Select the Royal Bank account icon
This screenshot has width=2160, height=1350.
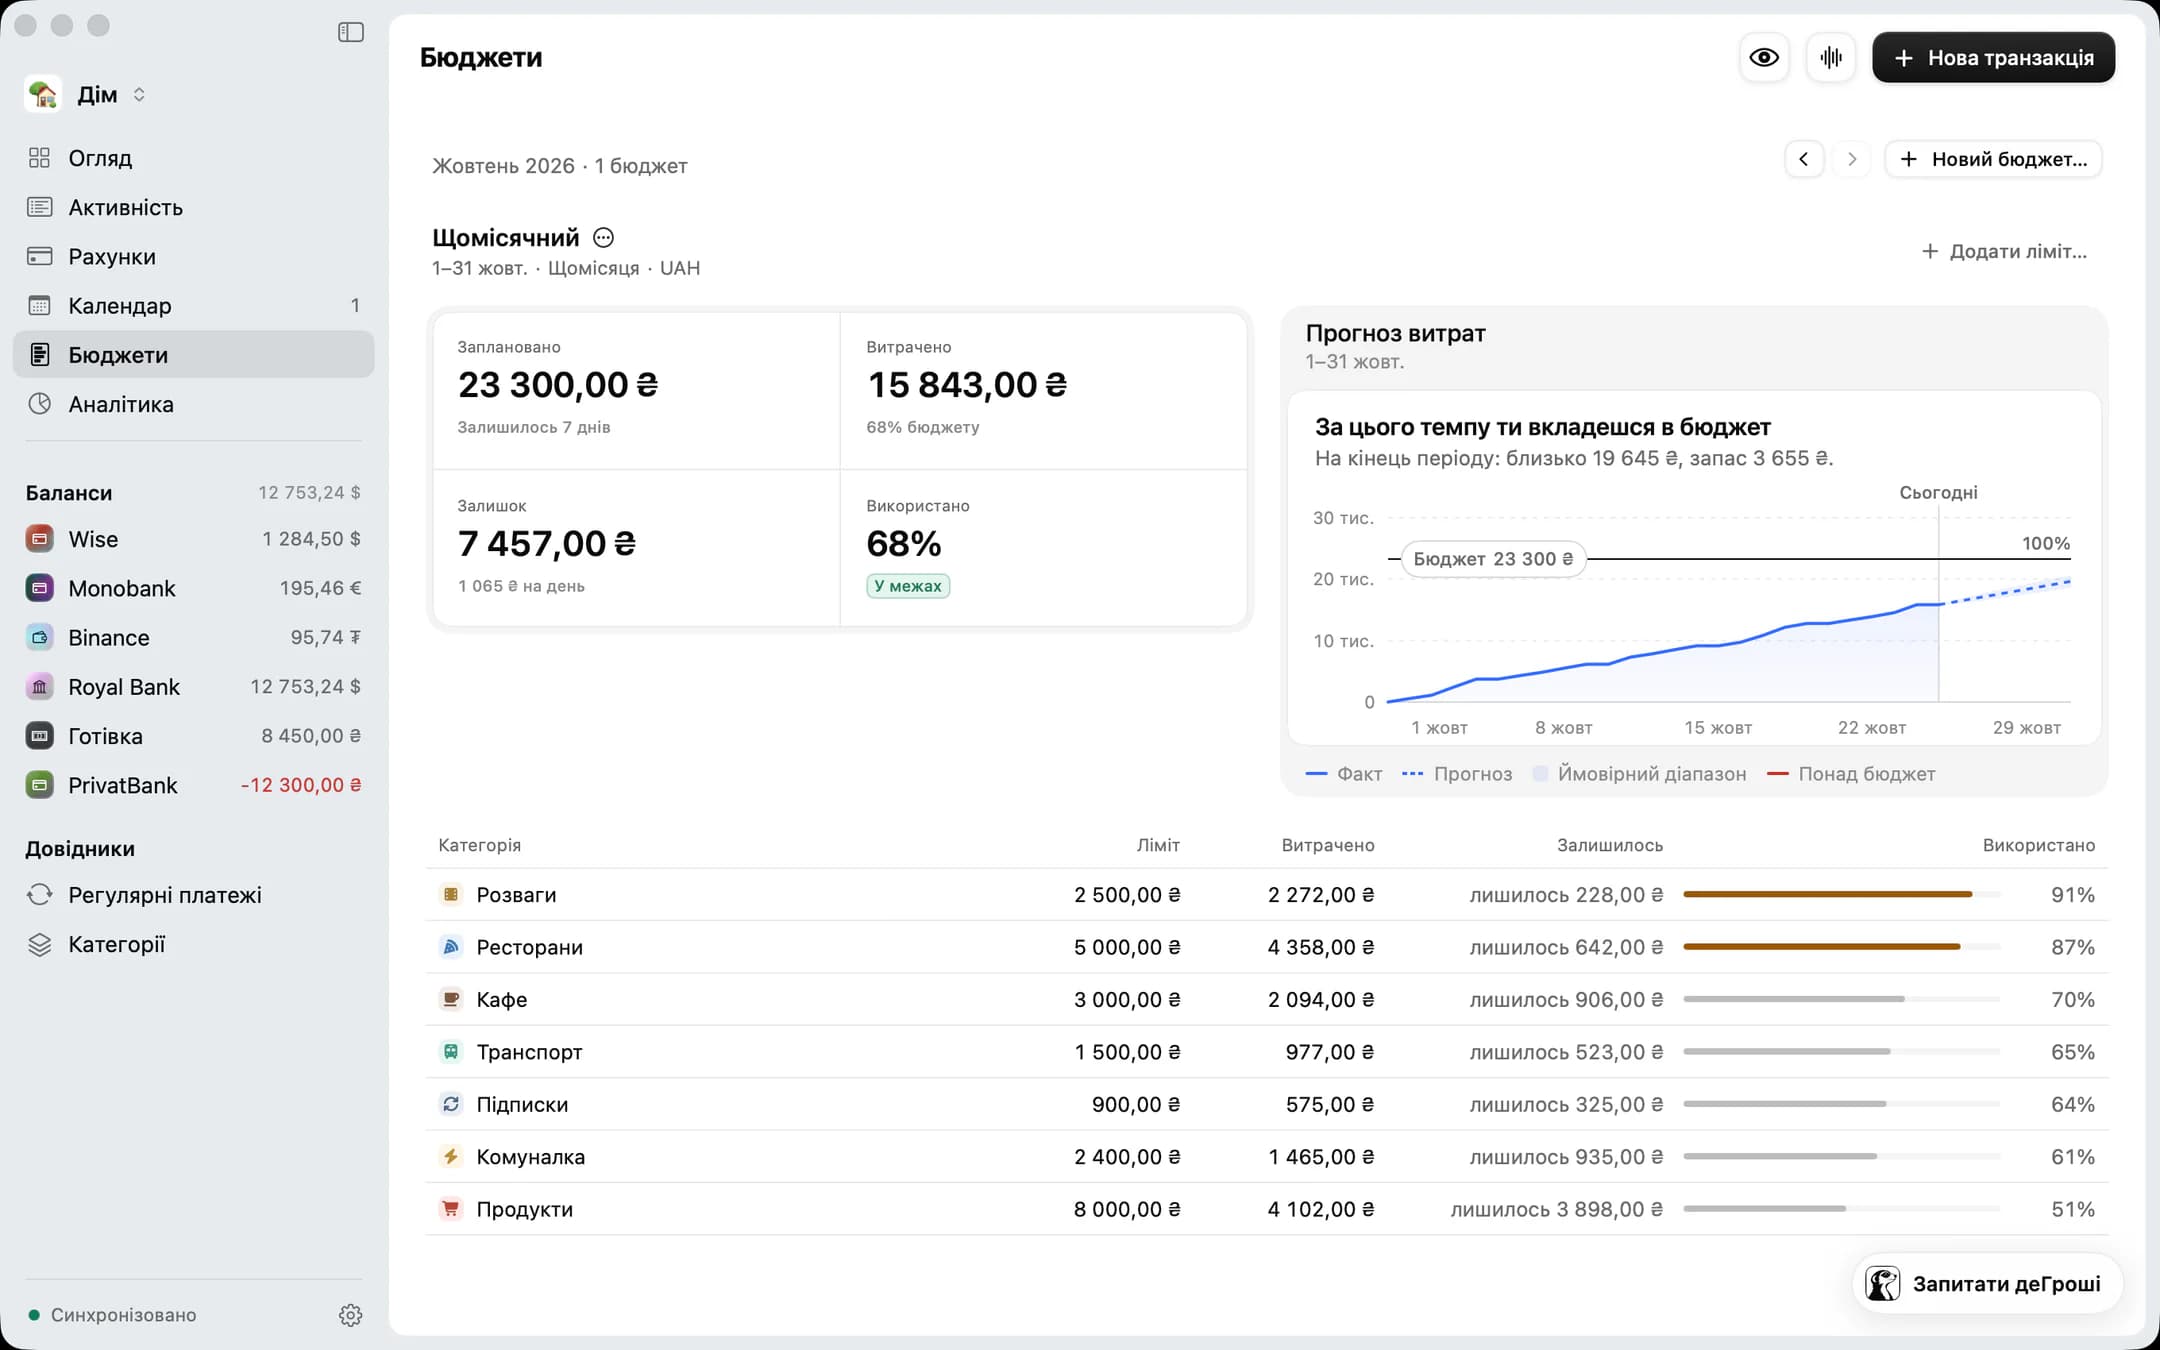[x=39, y=687]
